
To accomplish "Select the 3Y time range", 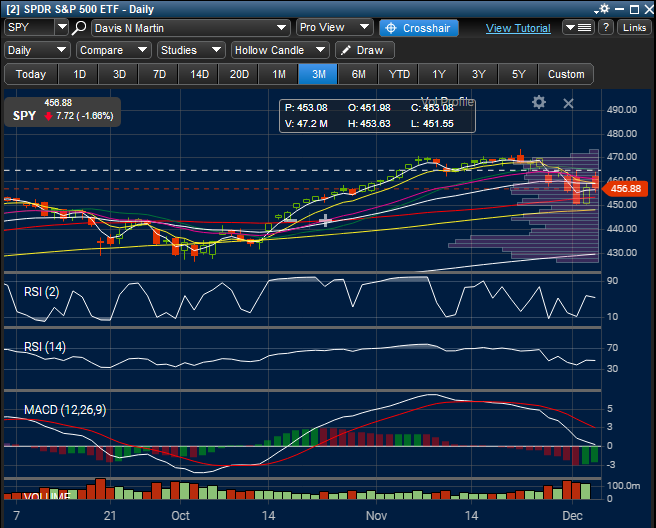I will pos(479,74).
